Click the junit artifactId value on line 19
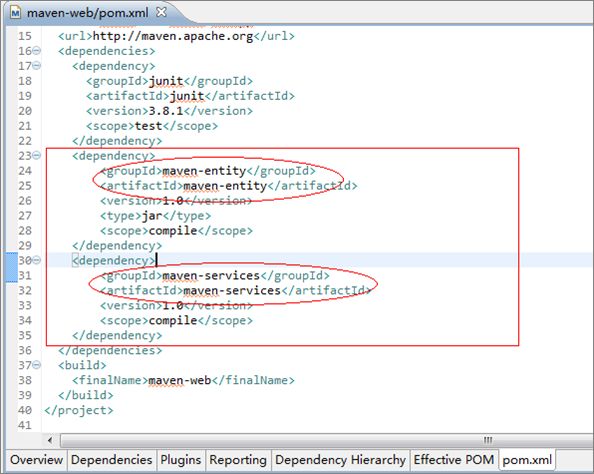This screenshot has height=474, width=594. pos(187,96)
